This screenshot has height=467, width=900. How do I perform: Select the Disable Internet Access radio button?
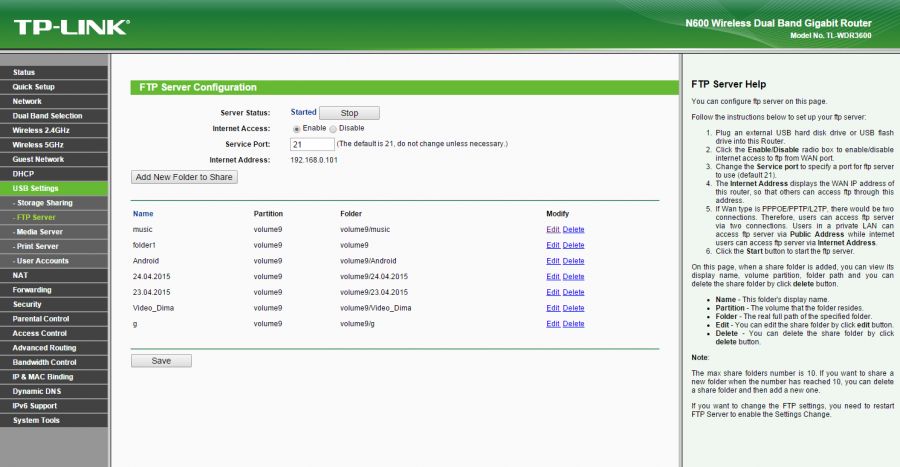click(x=334, y=129)
